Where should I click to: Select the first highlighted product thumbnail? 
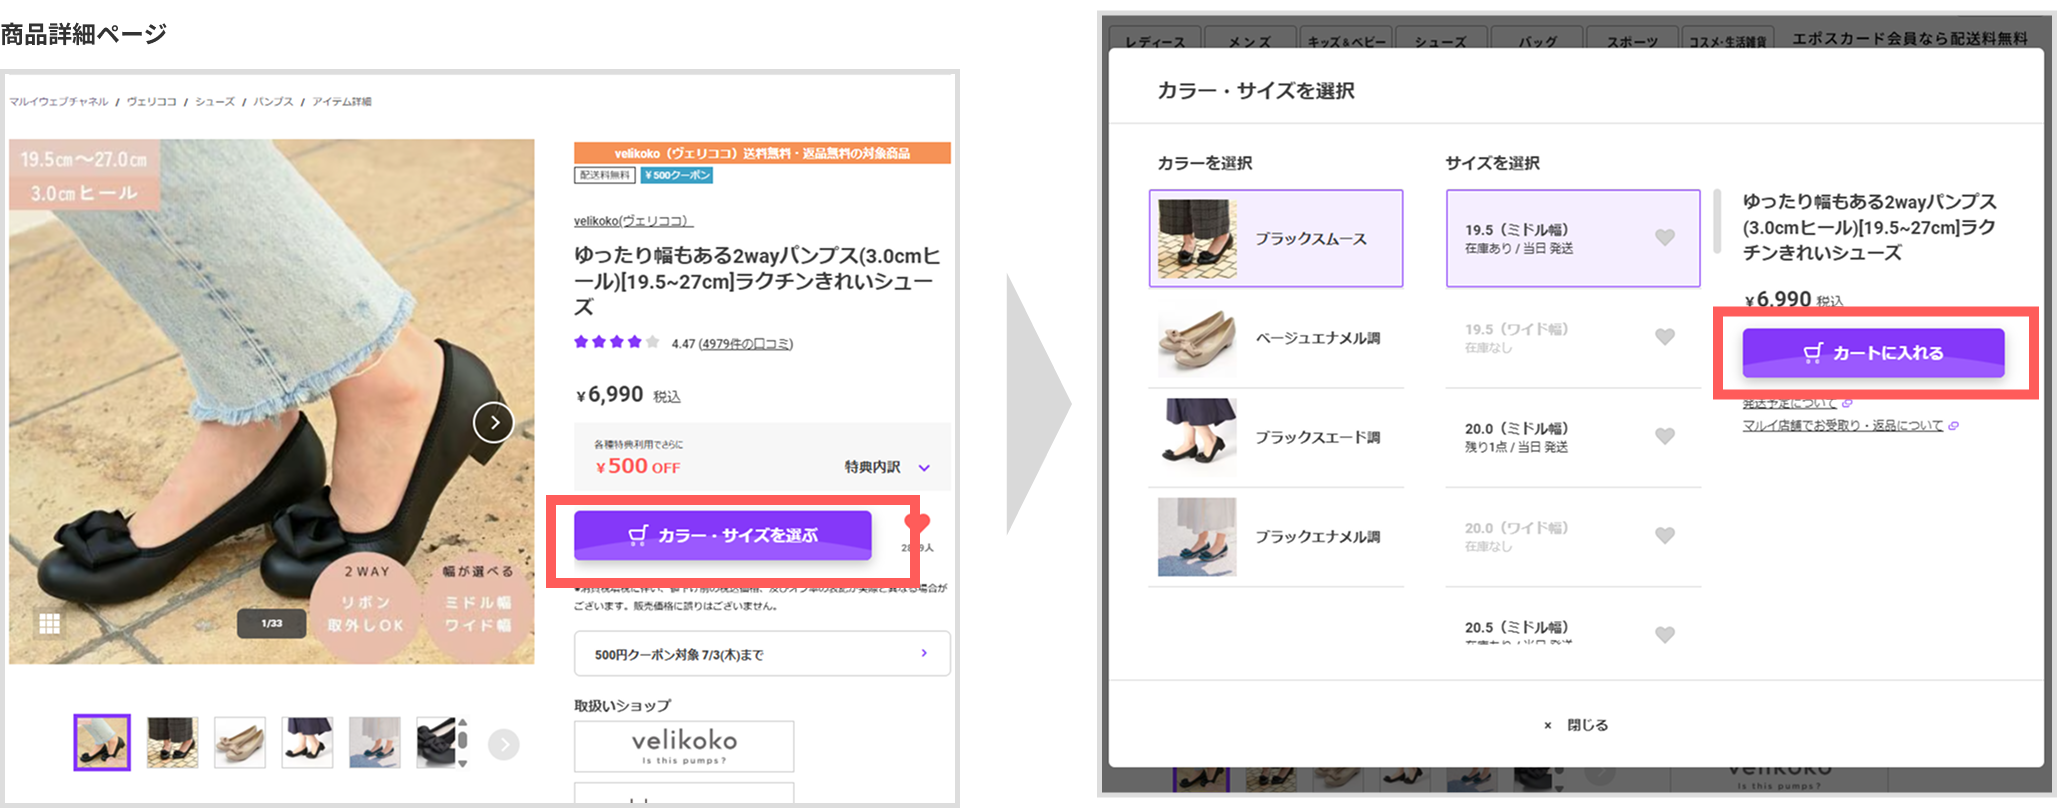coord(102,742)
